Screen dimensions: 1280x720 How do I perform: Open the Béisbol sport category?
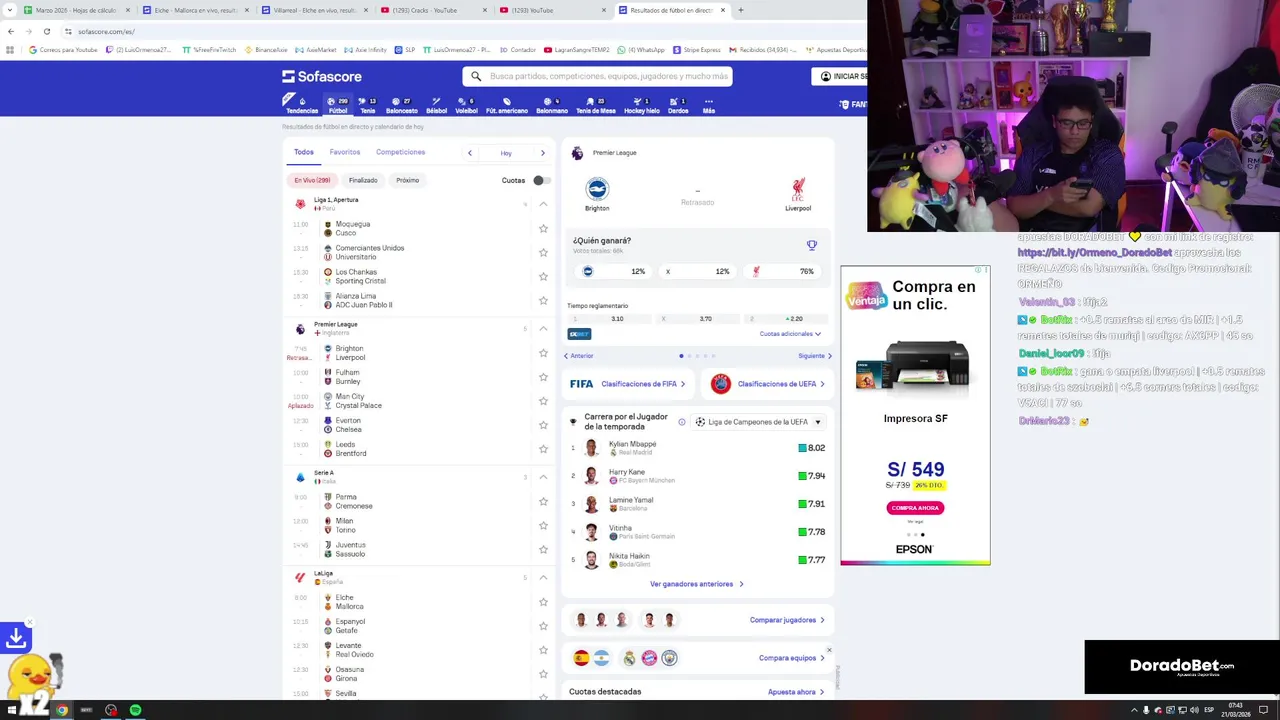436,105
